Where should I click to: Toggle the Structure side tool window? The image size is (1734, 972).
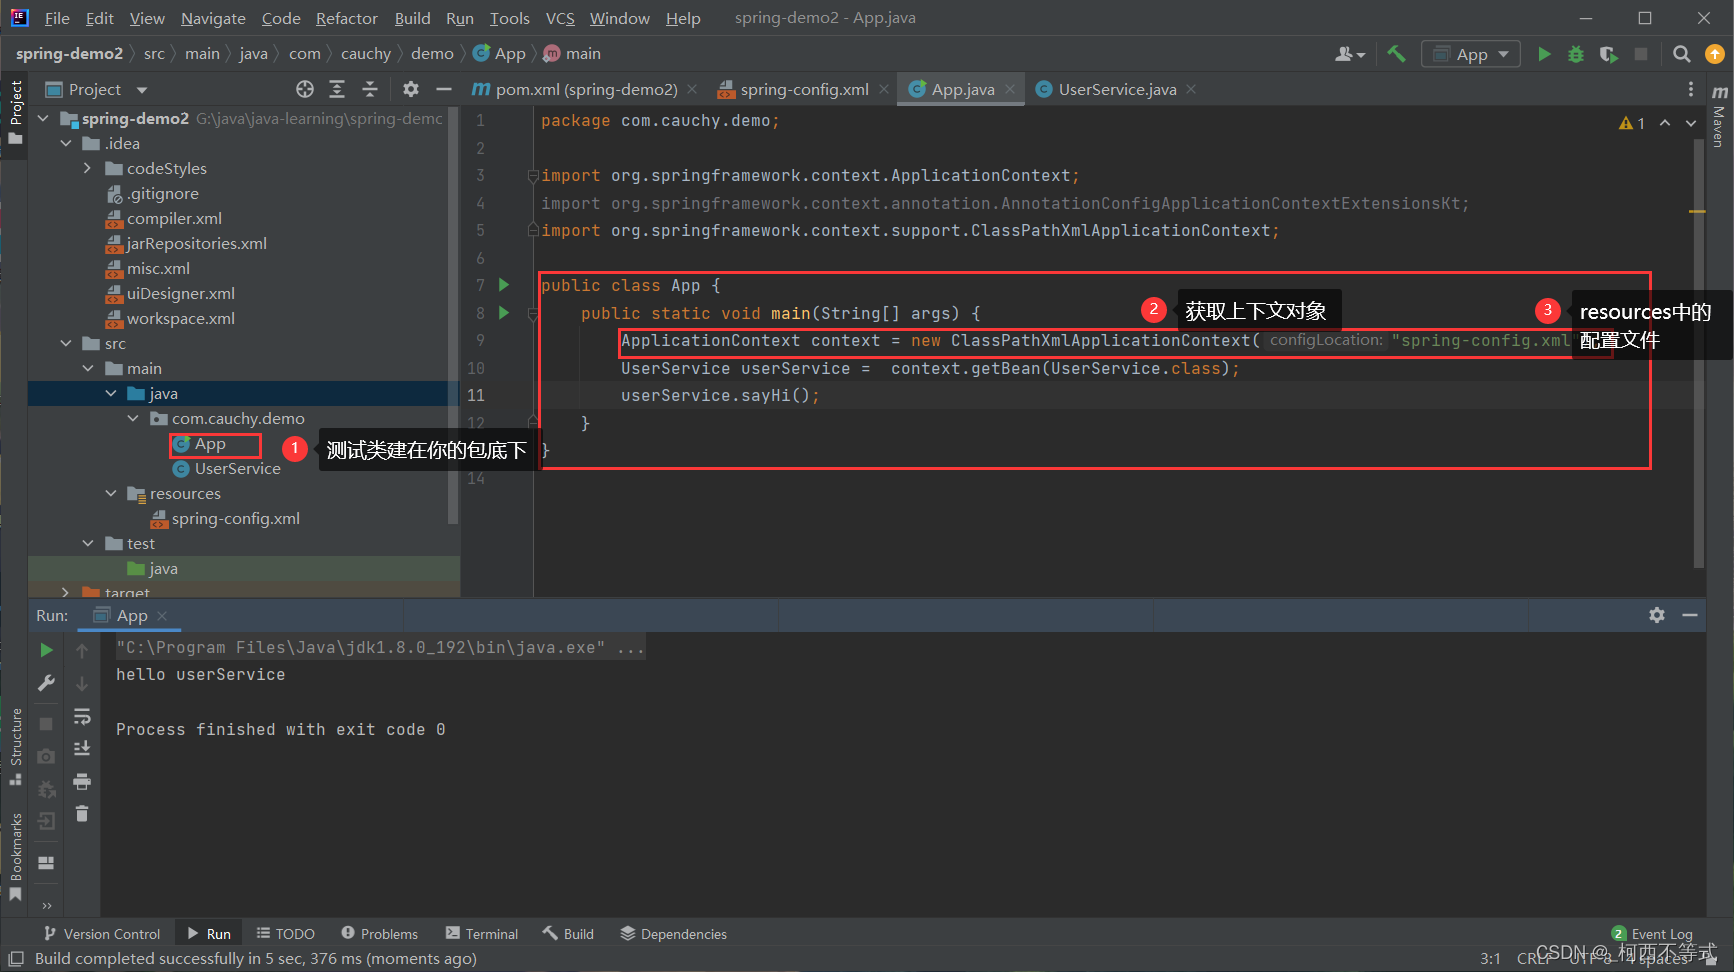[16, 746]
